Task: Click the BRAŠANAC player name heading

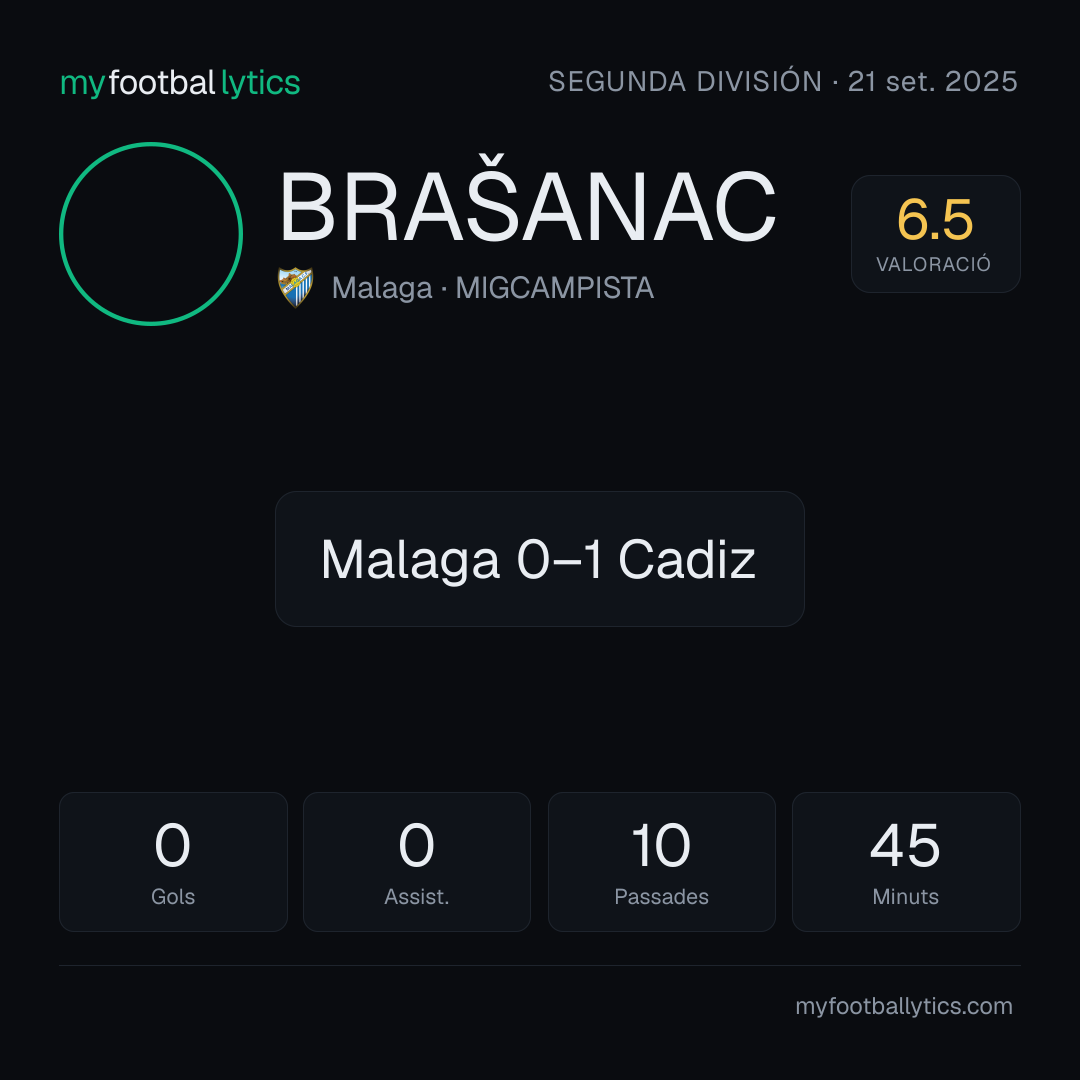Action: point(528,205)
